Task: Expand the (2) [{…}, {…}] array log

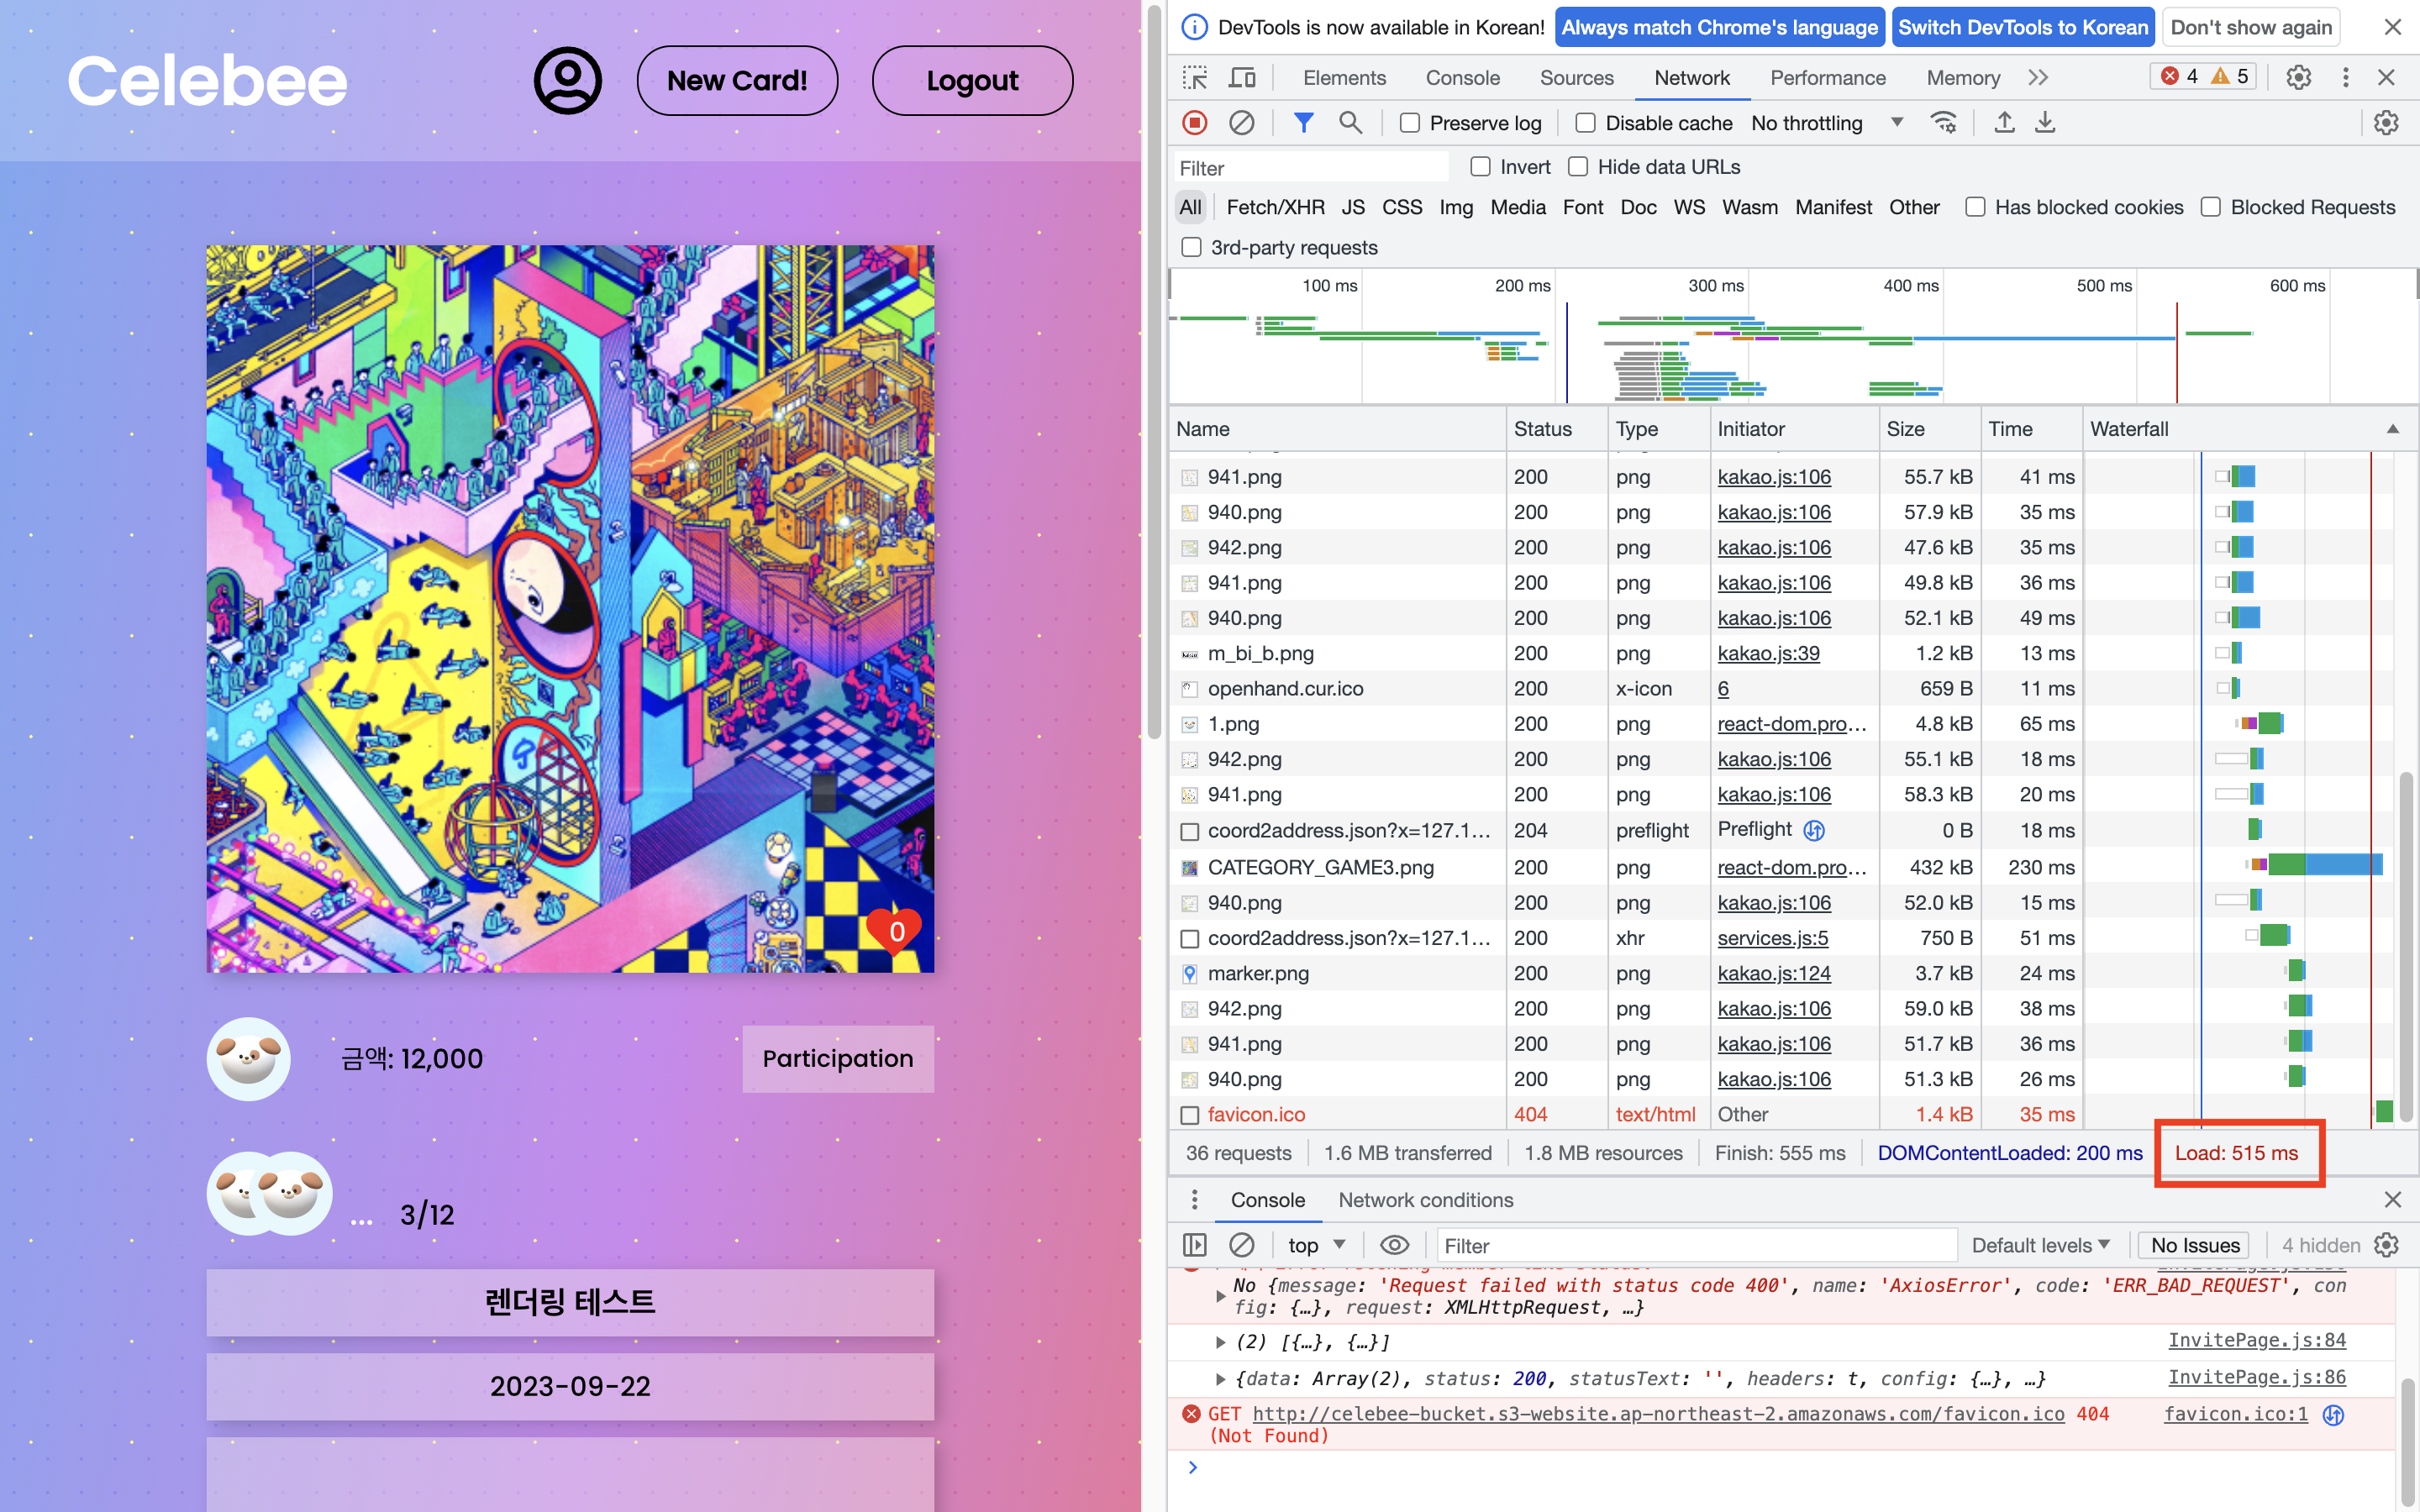Action: [1220, 1342]
